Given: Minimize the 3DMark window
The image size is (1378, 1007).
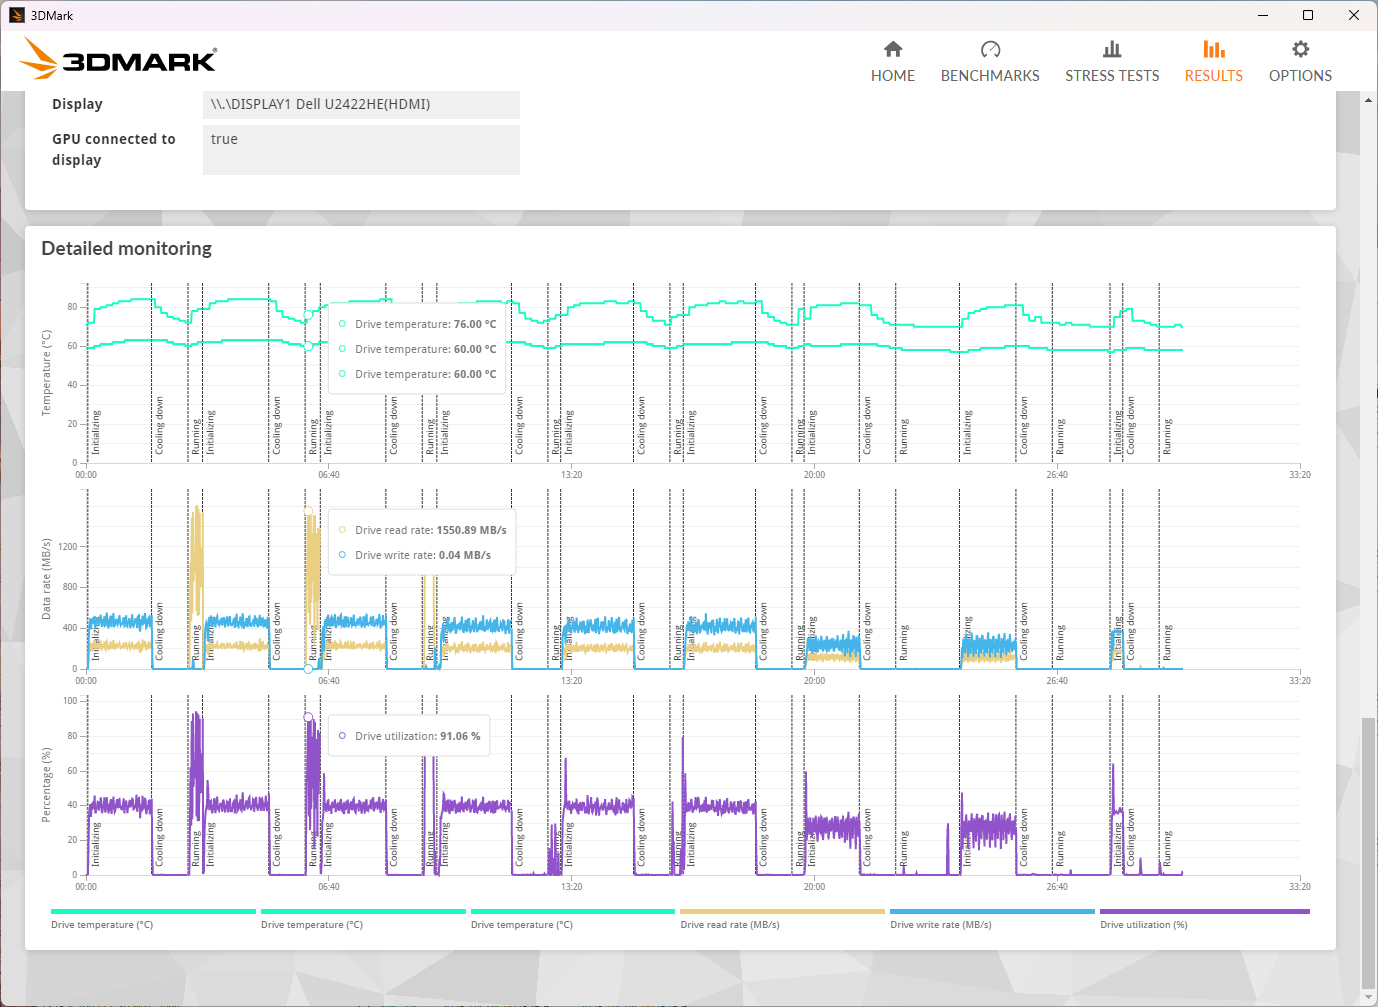Looking at the screenshot, I should [1262, 15].
